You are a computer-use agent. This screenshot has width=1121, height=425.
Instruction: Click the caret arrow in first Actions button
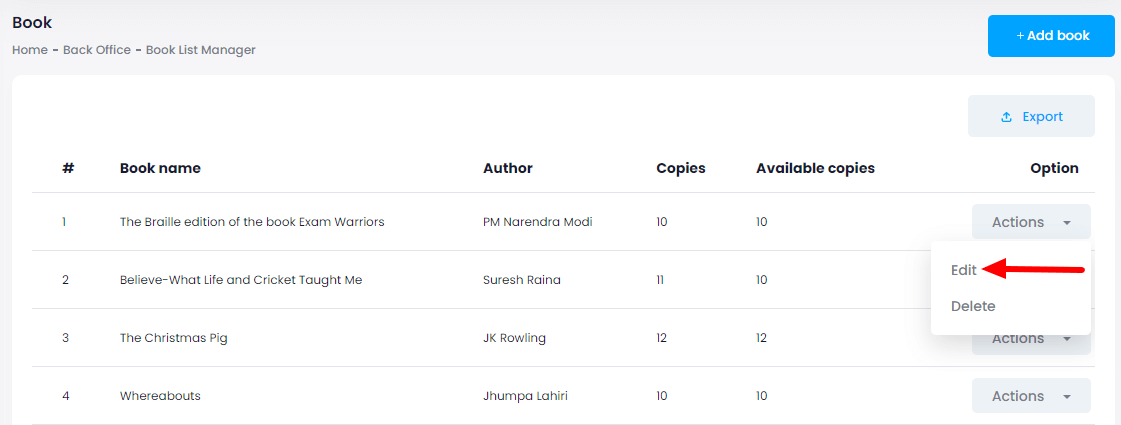pyautogui.click(x=1067, y=223)
